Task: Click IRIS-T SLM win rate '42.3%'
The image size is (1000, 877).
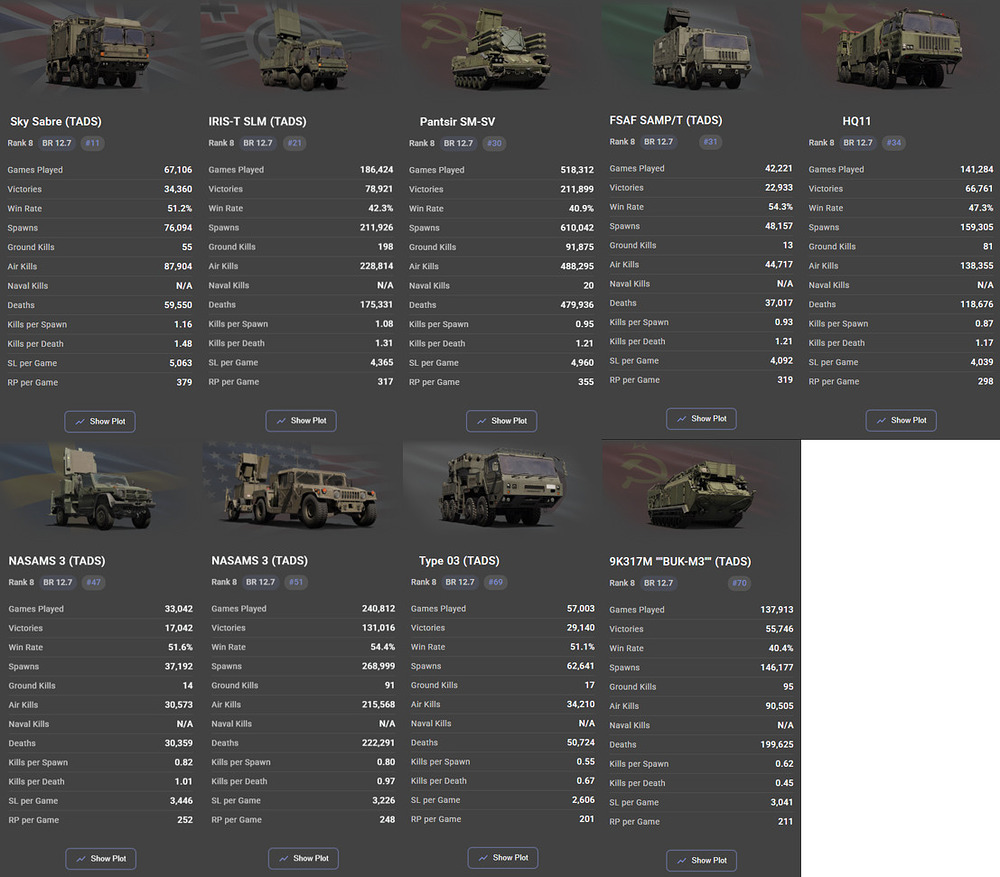Action: click(381, 208)
